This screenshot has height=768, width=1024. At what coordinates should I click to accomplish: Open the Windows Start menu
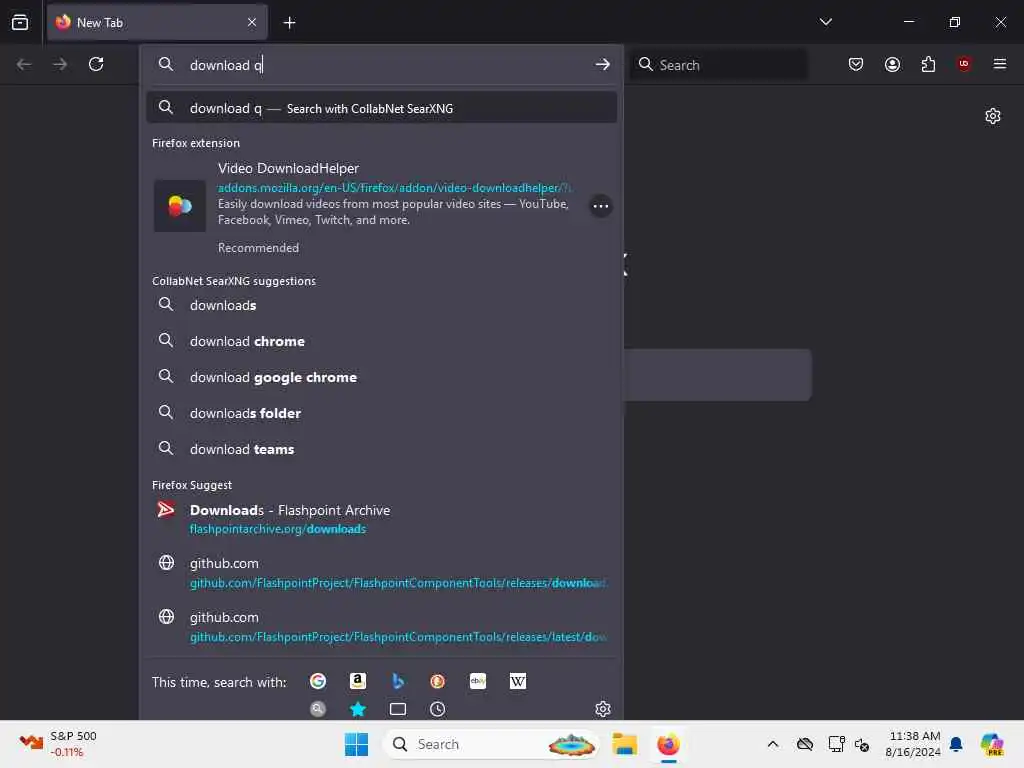[357, 744]
